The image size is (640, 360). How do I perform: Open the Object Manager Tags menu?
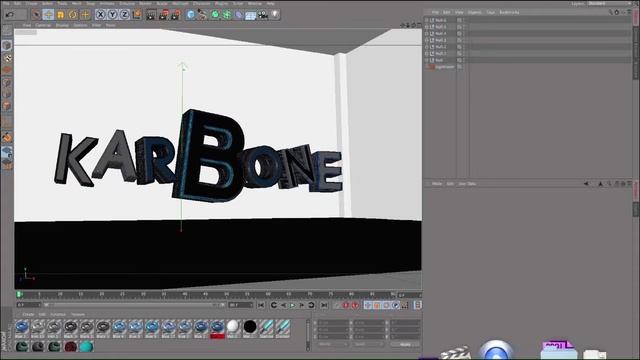pyautogui.click(x=491, y=12)
